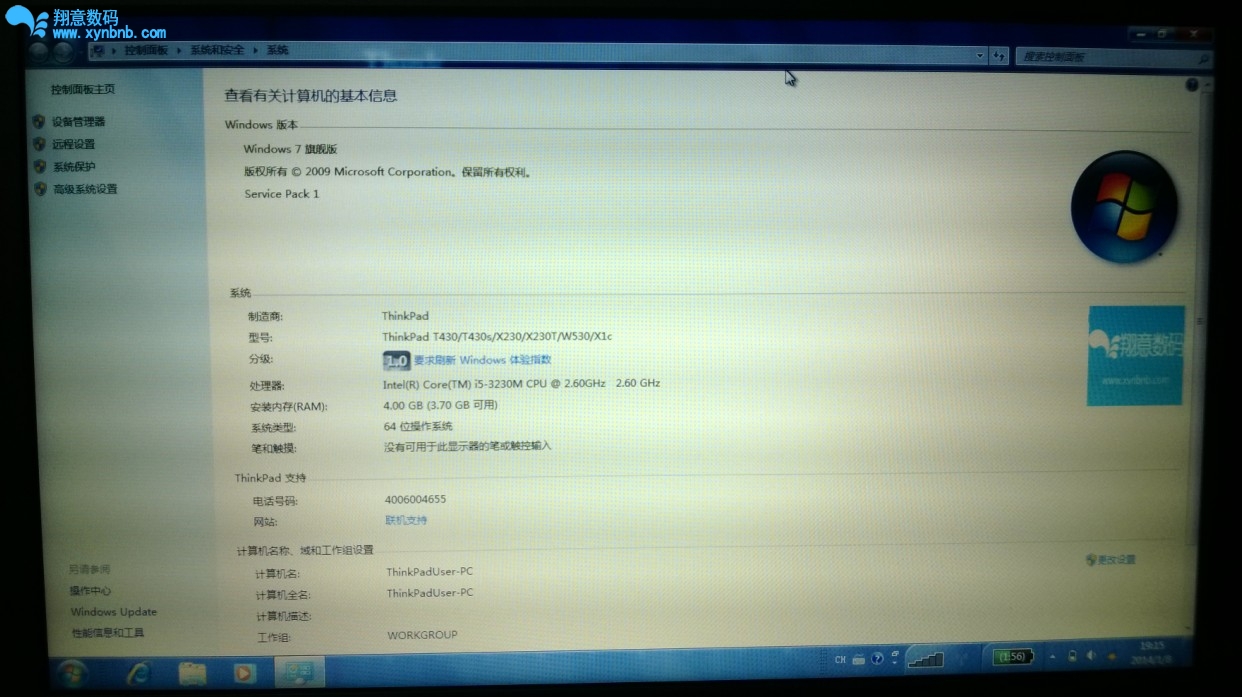Image resolution: width=1242 pixels, height=697 pixels.
Task: Select the System control panel taskbar button
Action: [x=298, y=672]
